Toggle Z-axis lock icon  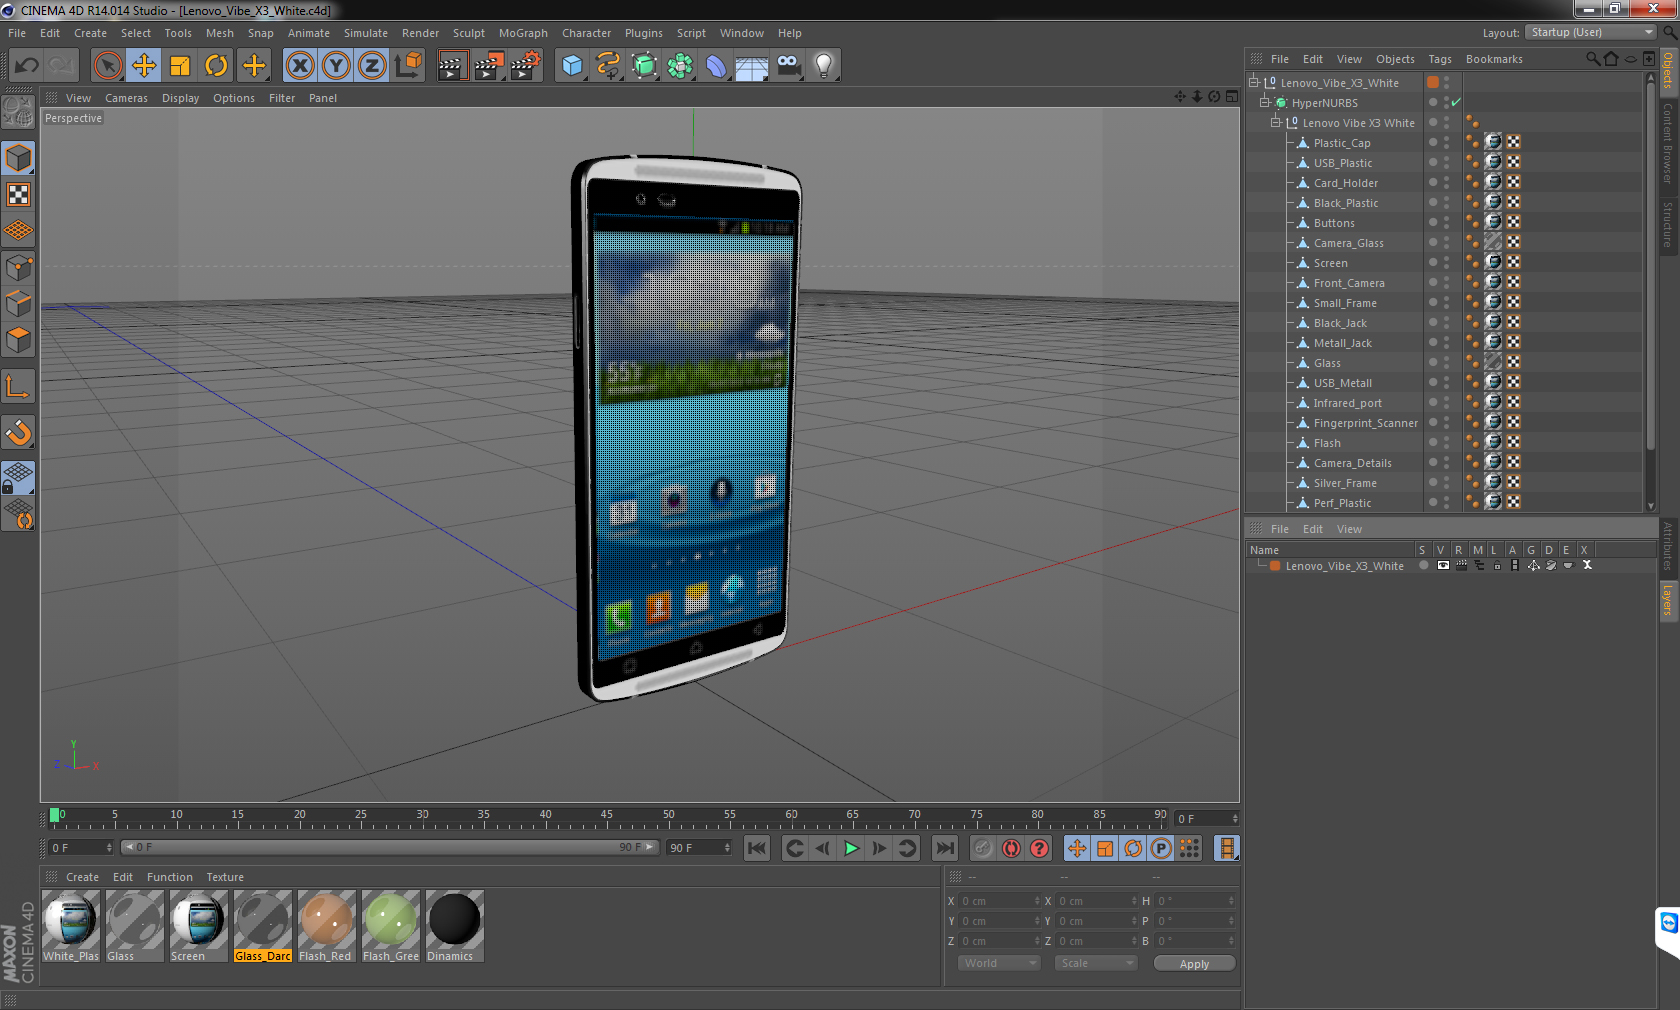click(372, 66)
